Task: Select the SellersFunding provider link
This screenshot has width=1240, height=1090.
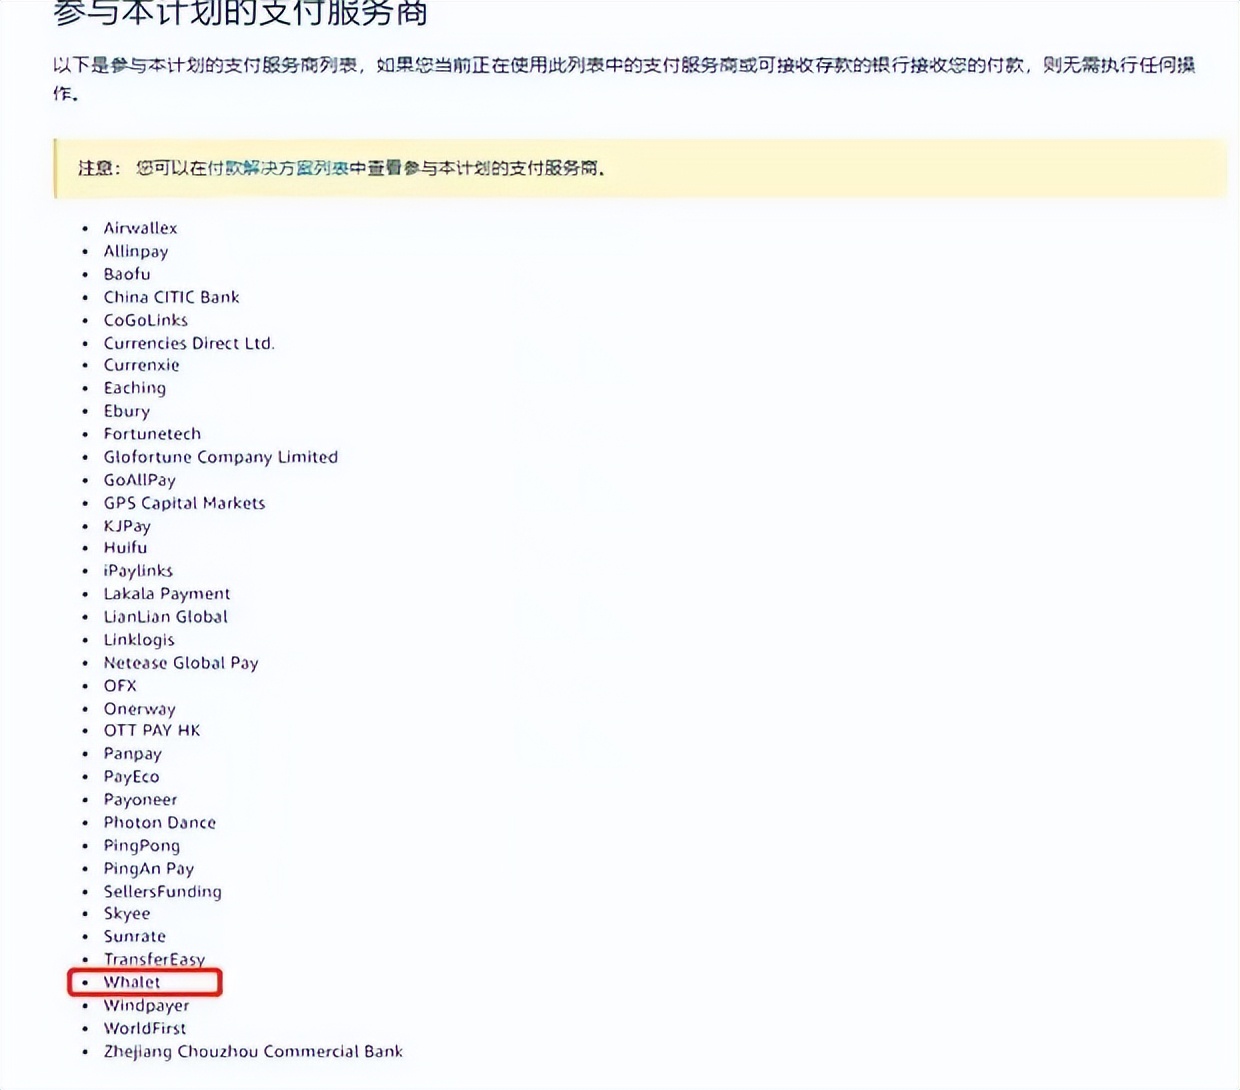Action: coord(163,891)
